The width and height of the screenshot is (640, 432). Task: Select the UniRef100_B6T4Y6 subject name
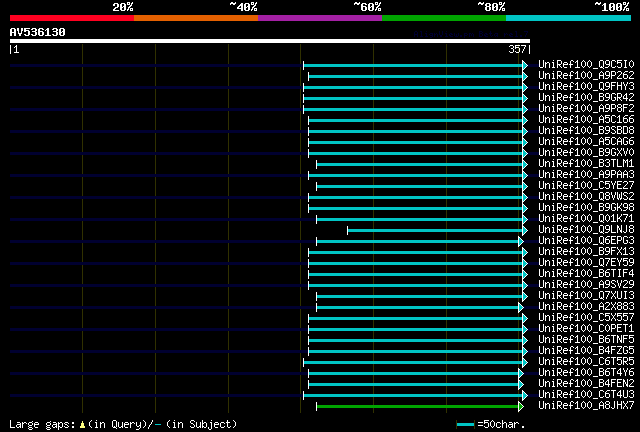coord(586,373)
